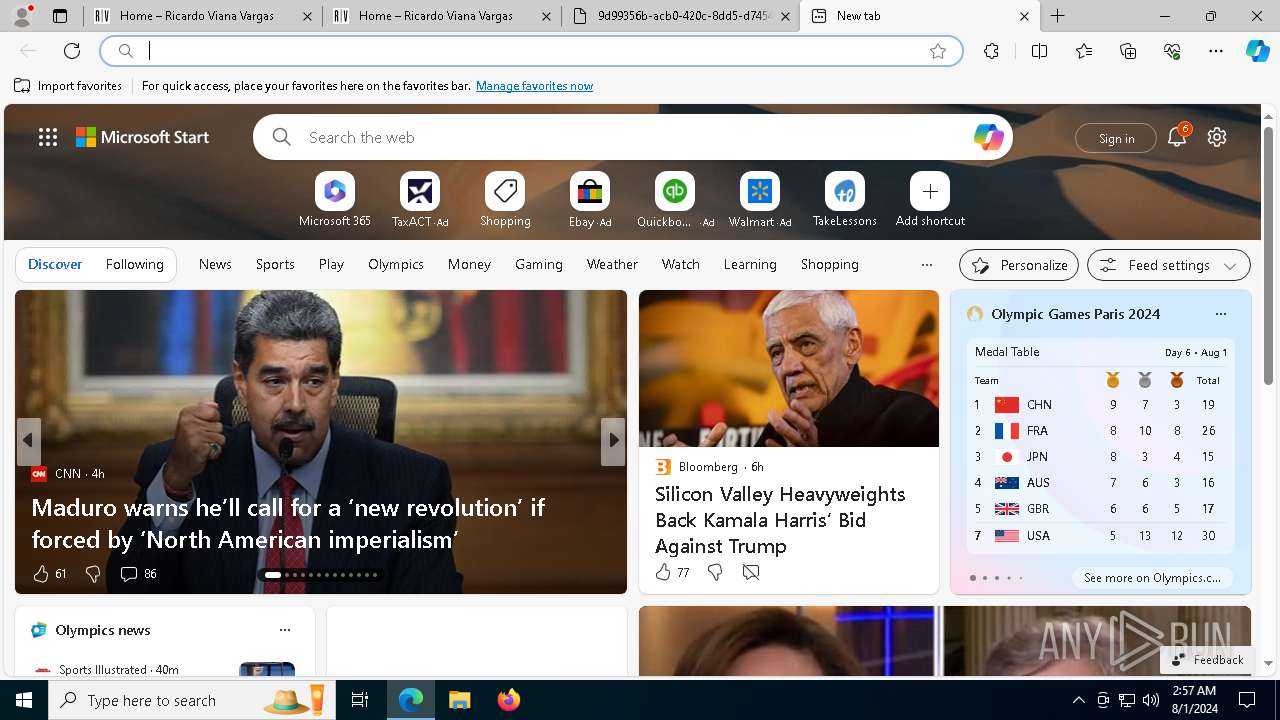The width and height of the screenshot is (1280, 720).
Task: Refresh the page with reload button
Action: click(x=72, y=51)
